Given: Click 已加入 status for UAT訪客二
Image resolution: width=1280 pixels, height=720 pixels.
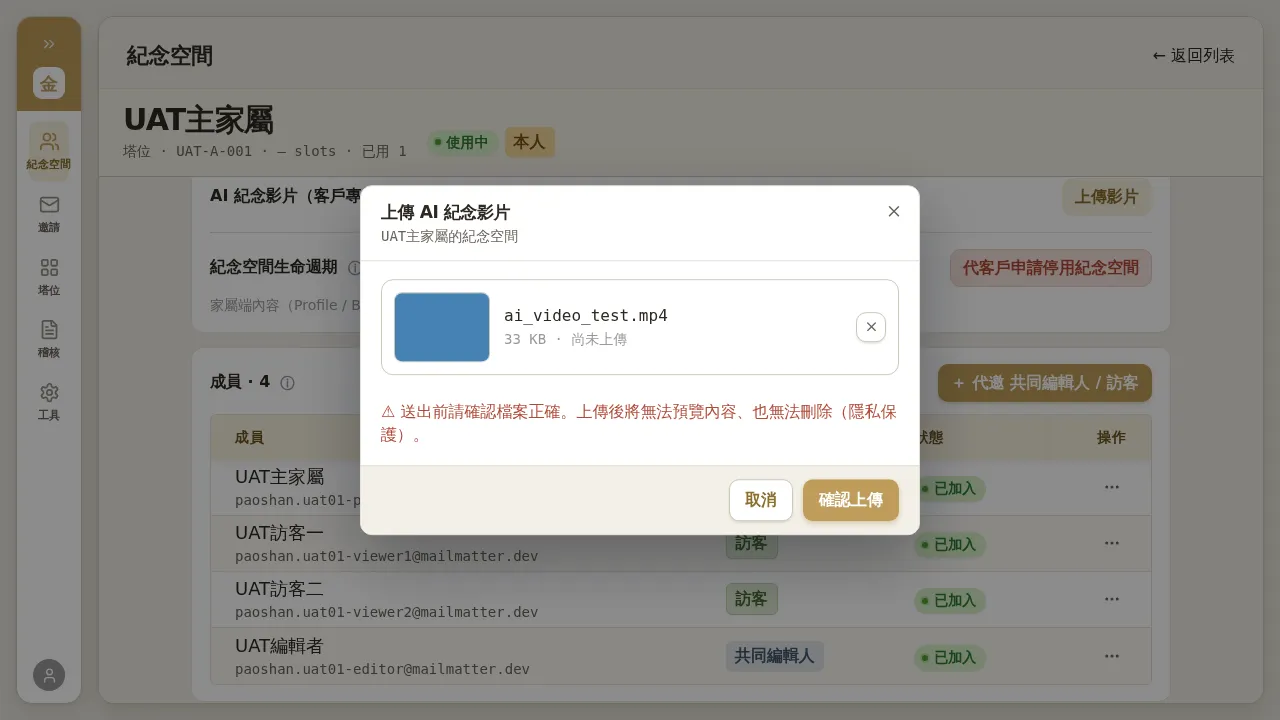Looking at the screenshot, I should (x=950, y=600).
